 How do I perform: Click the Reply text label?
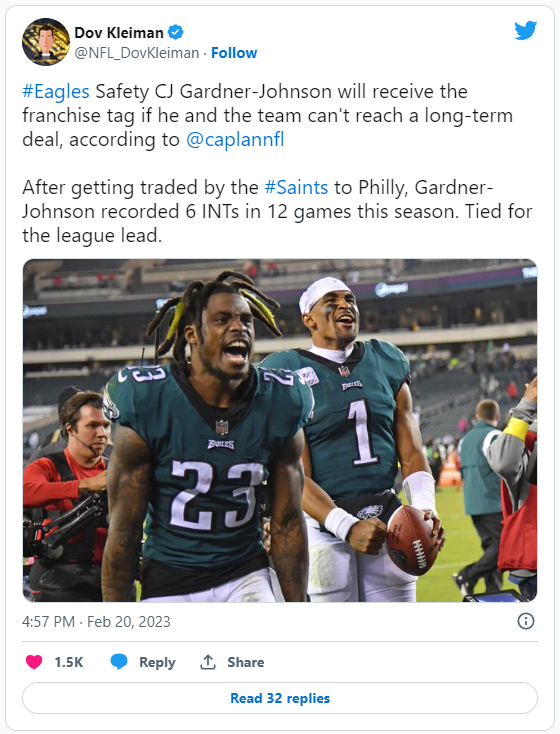[157, 662]
